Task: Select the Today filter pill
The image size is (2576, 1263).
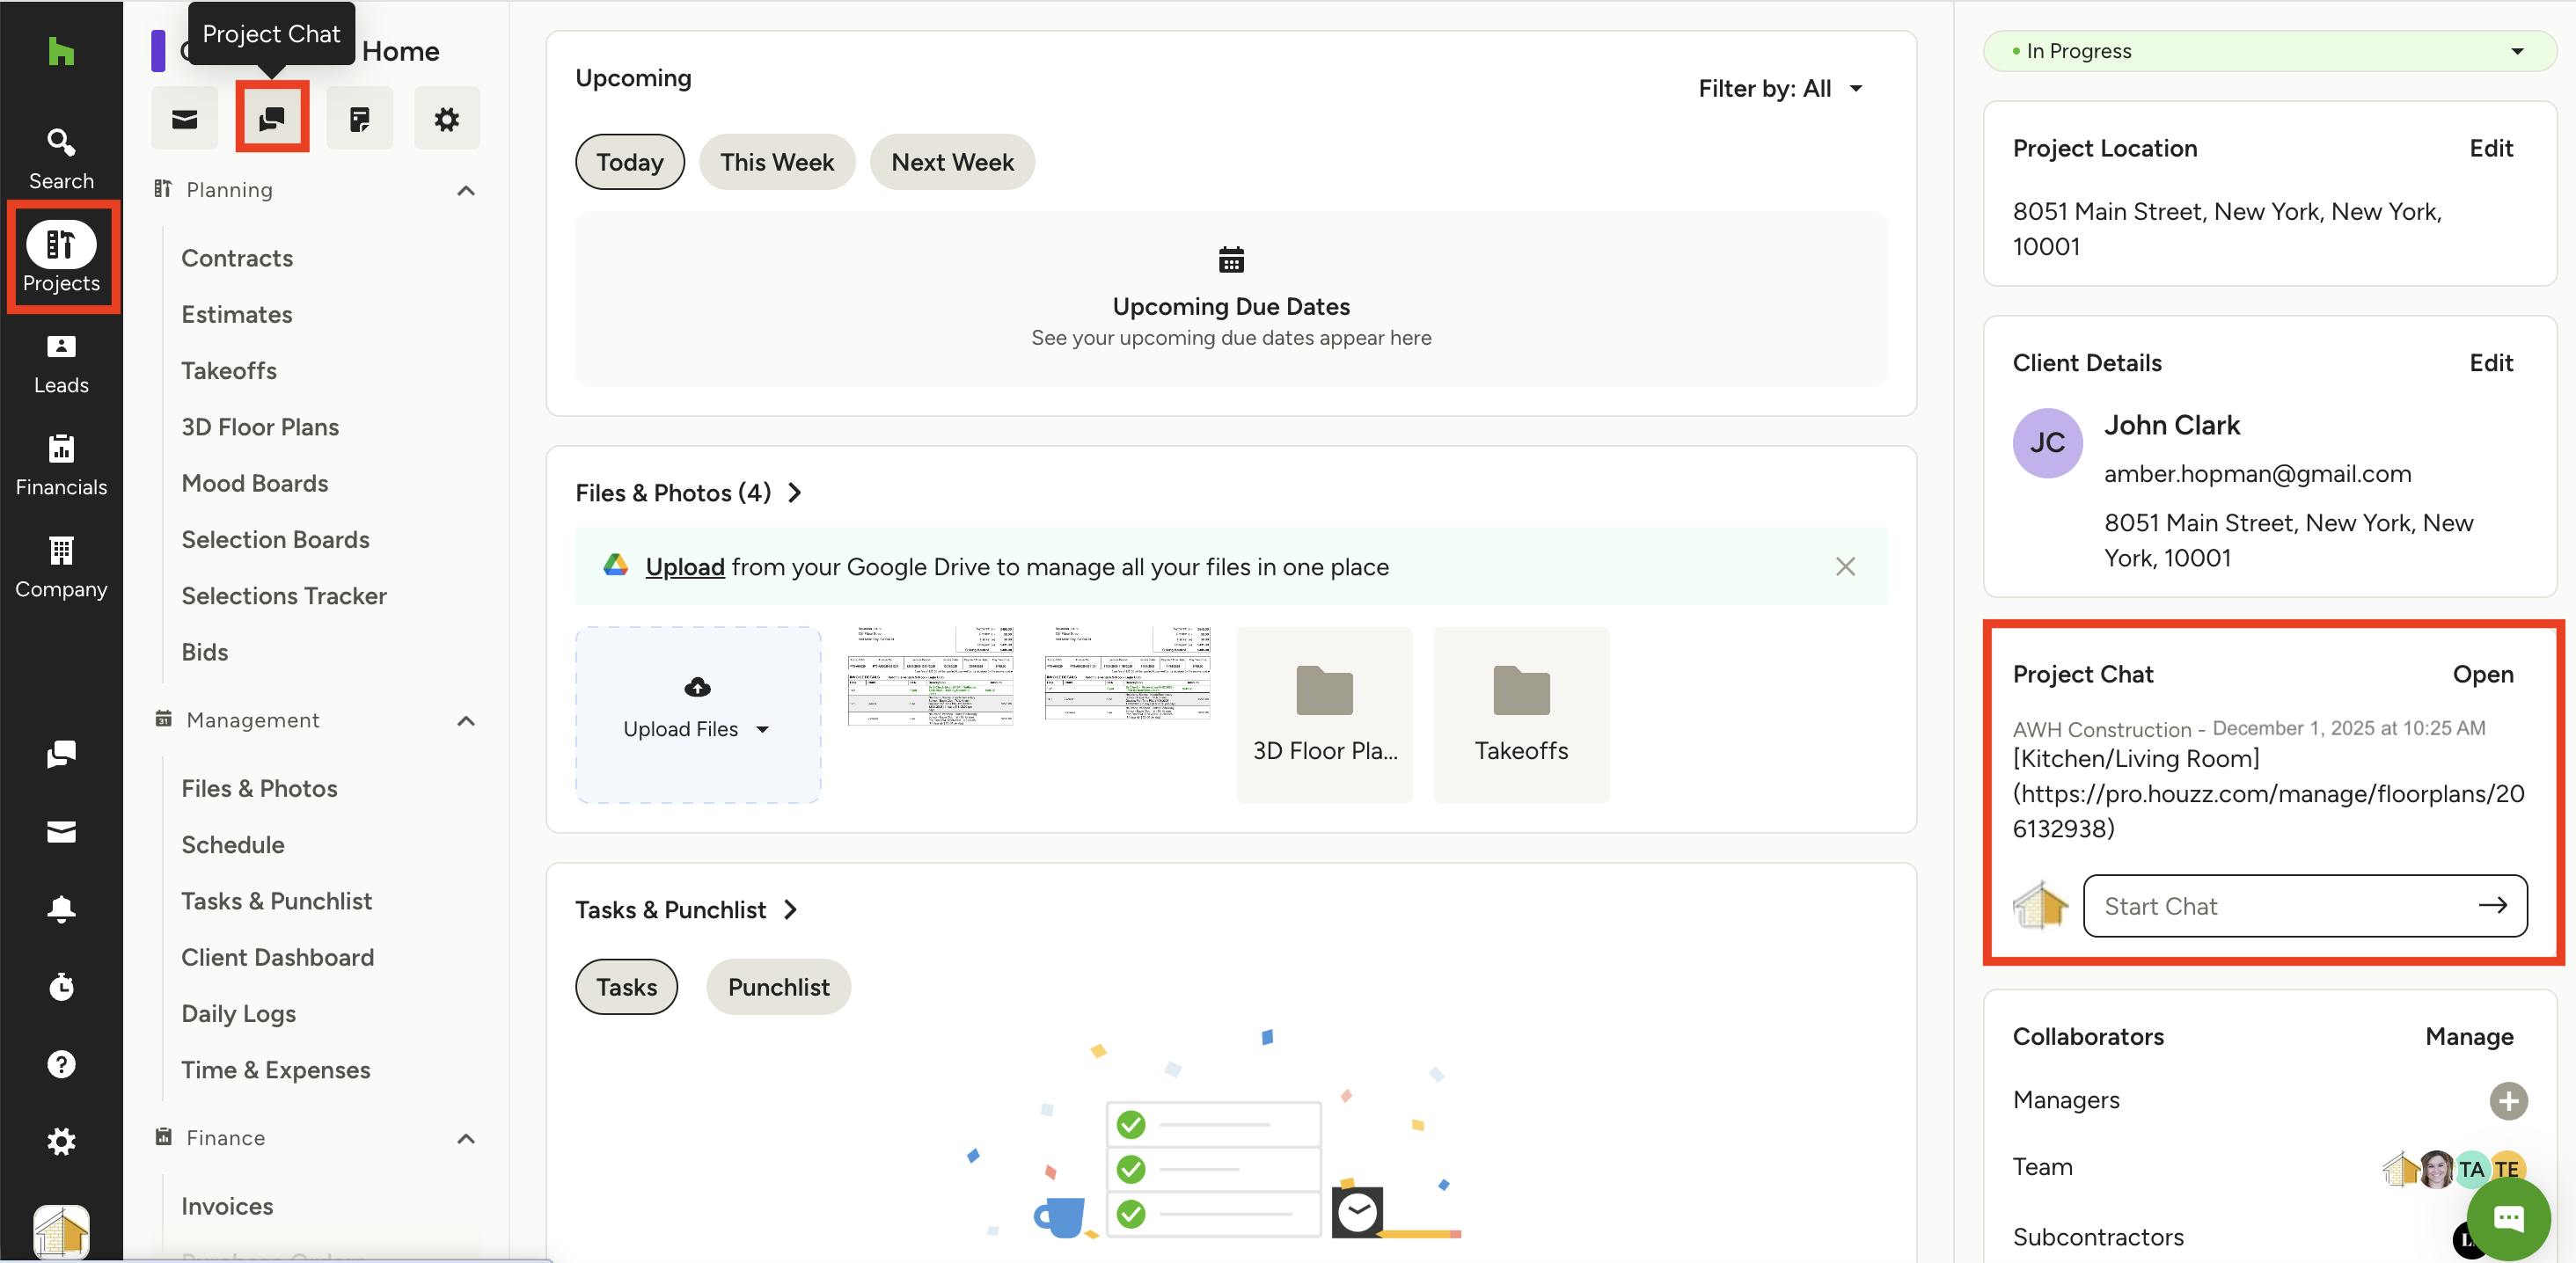Action: (x=629, y=162)
